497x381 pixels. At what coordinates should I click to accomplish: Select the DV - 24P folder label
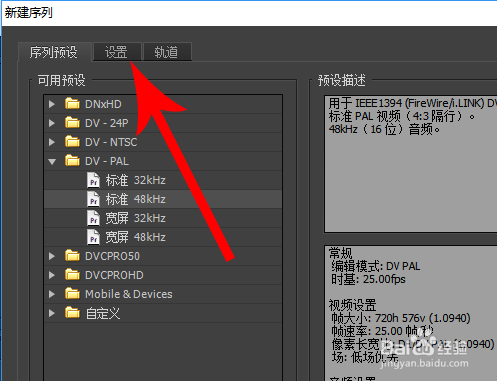click(x=107, y=123)
